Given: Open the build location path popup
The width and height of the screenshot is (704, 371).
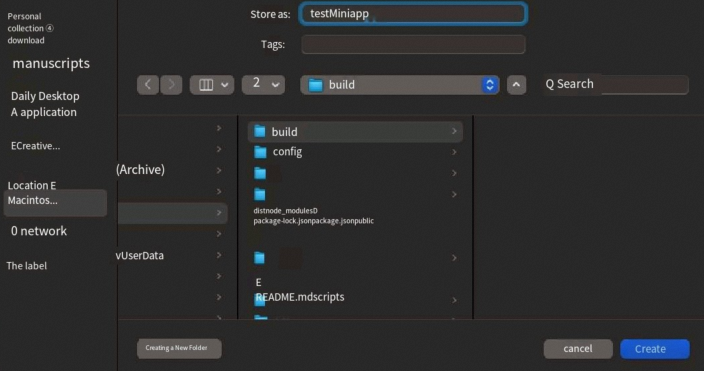Looking at the screenshot, I should point(400,84).
